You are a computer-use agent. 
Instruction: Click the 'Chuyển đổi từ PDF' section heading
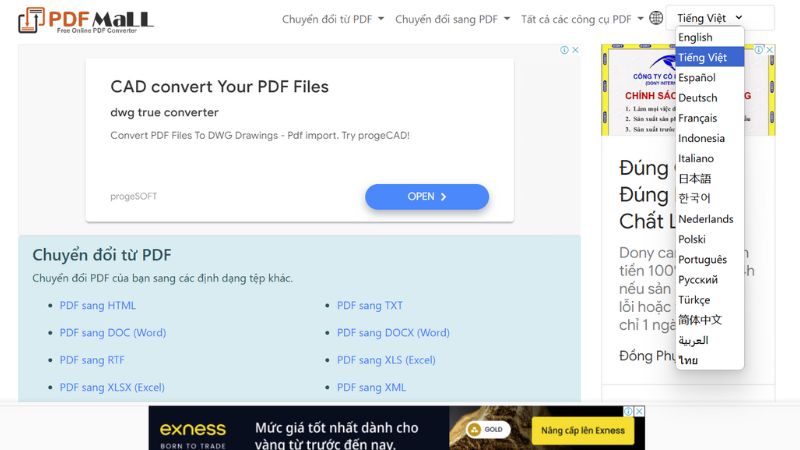(102, 255)
